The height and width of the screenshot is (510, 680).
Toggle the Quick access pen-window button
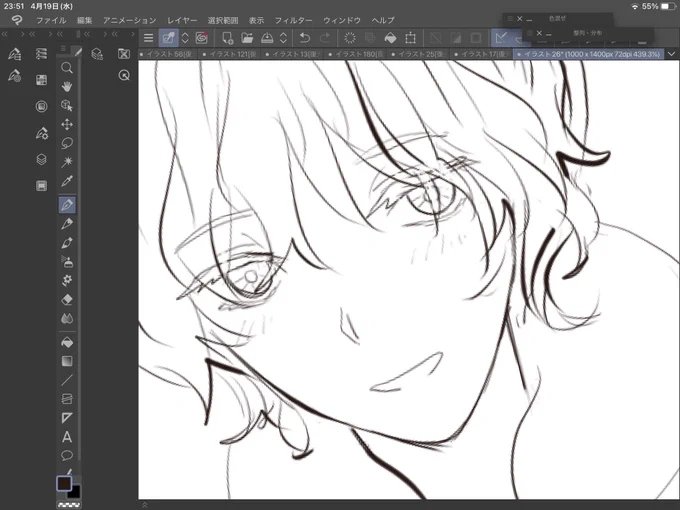168,38
